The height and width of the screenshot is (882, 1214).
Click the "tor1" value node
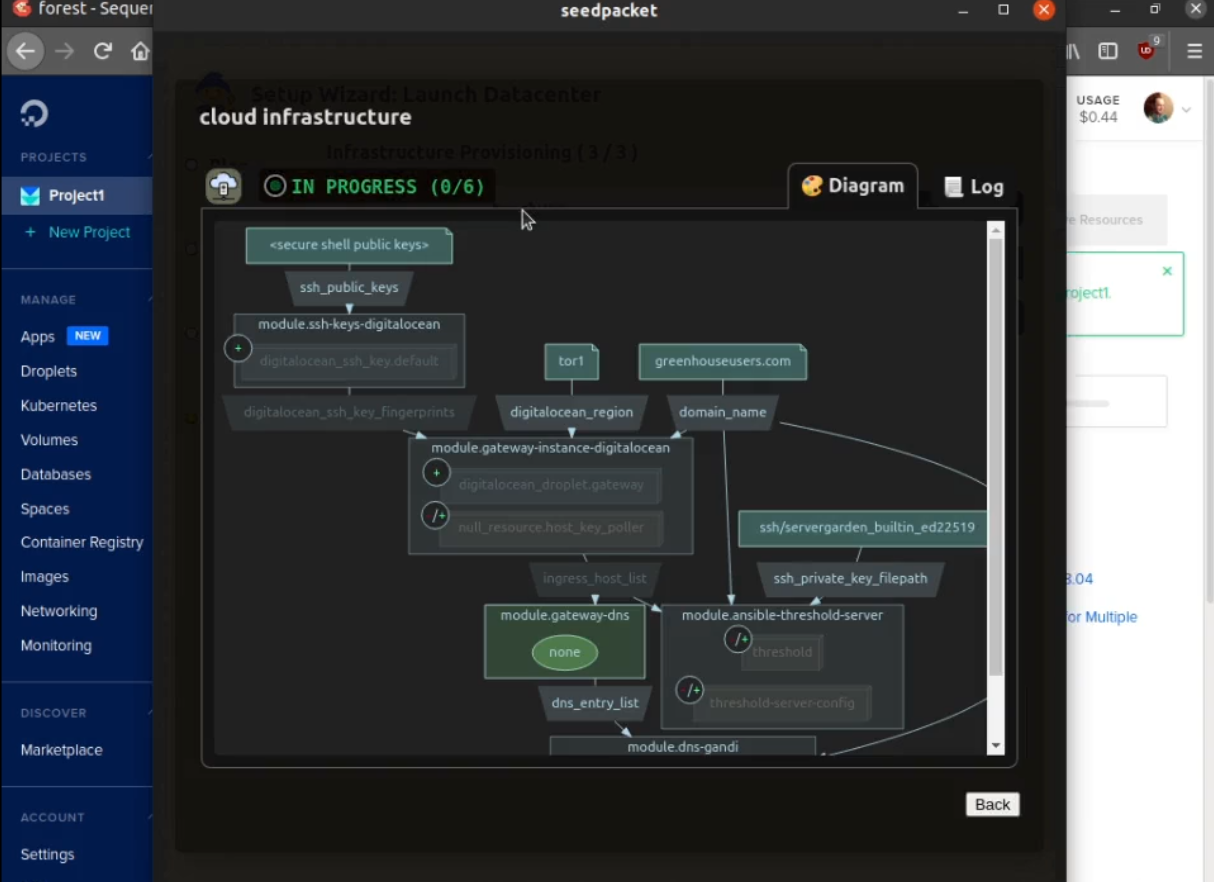tap(571, 361)
